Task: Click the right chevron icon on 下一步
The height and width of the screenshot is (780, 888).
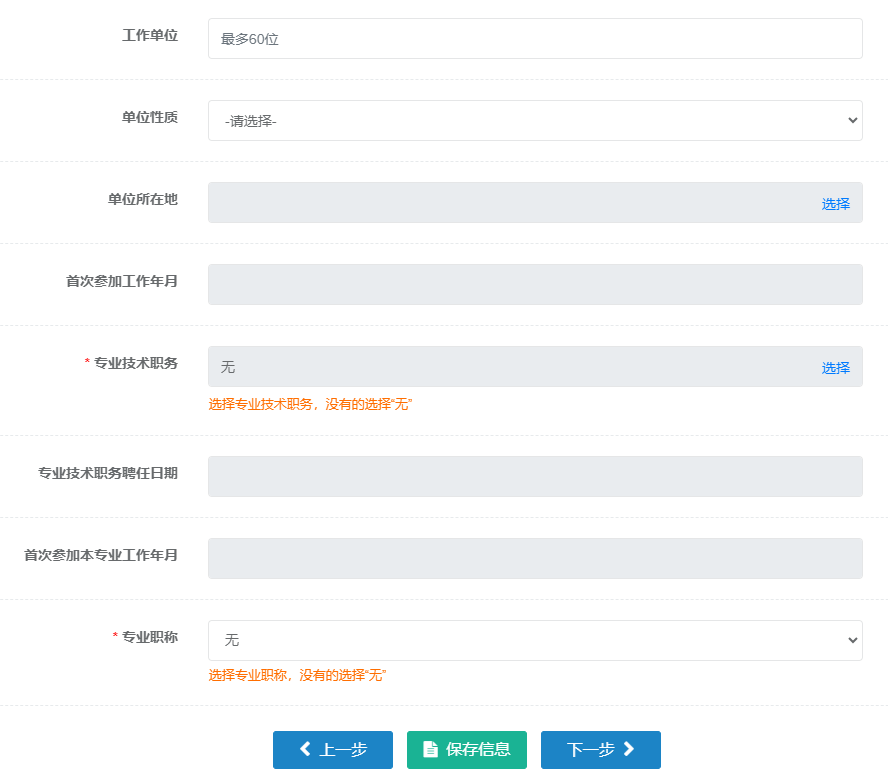Action: [x=629, y=749]
